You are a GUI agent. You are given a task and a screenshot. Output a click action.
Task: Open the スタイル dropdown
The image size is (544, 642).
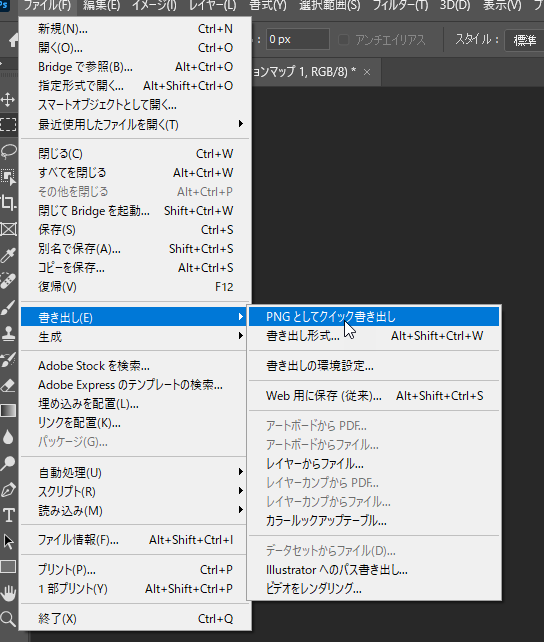(x=525, y=40)
